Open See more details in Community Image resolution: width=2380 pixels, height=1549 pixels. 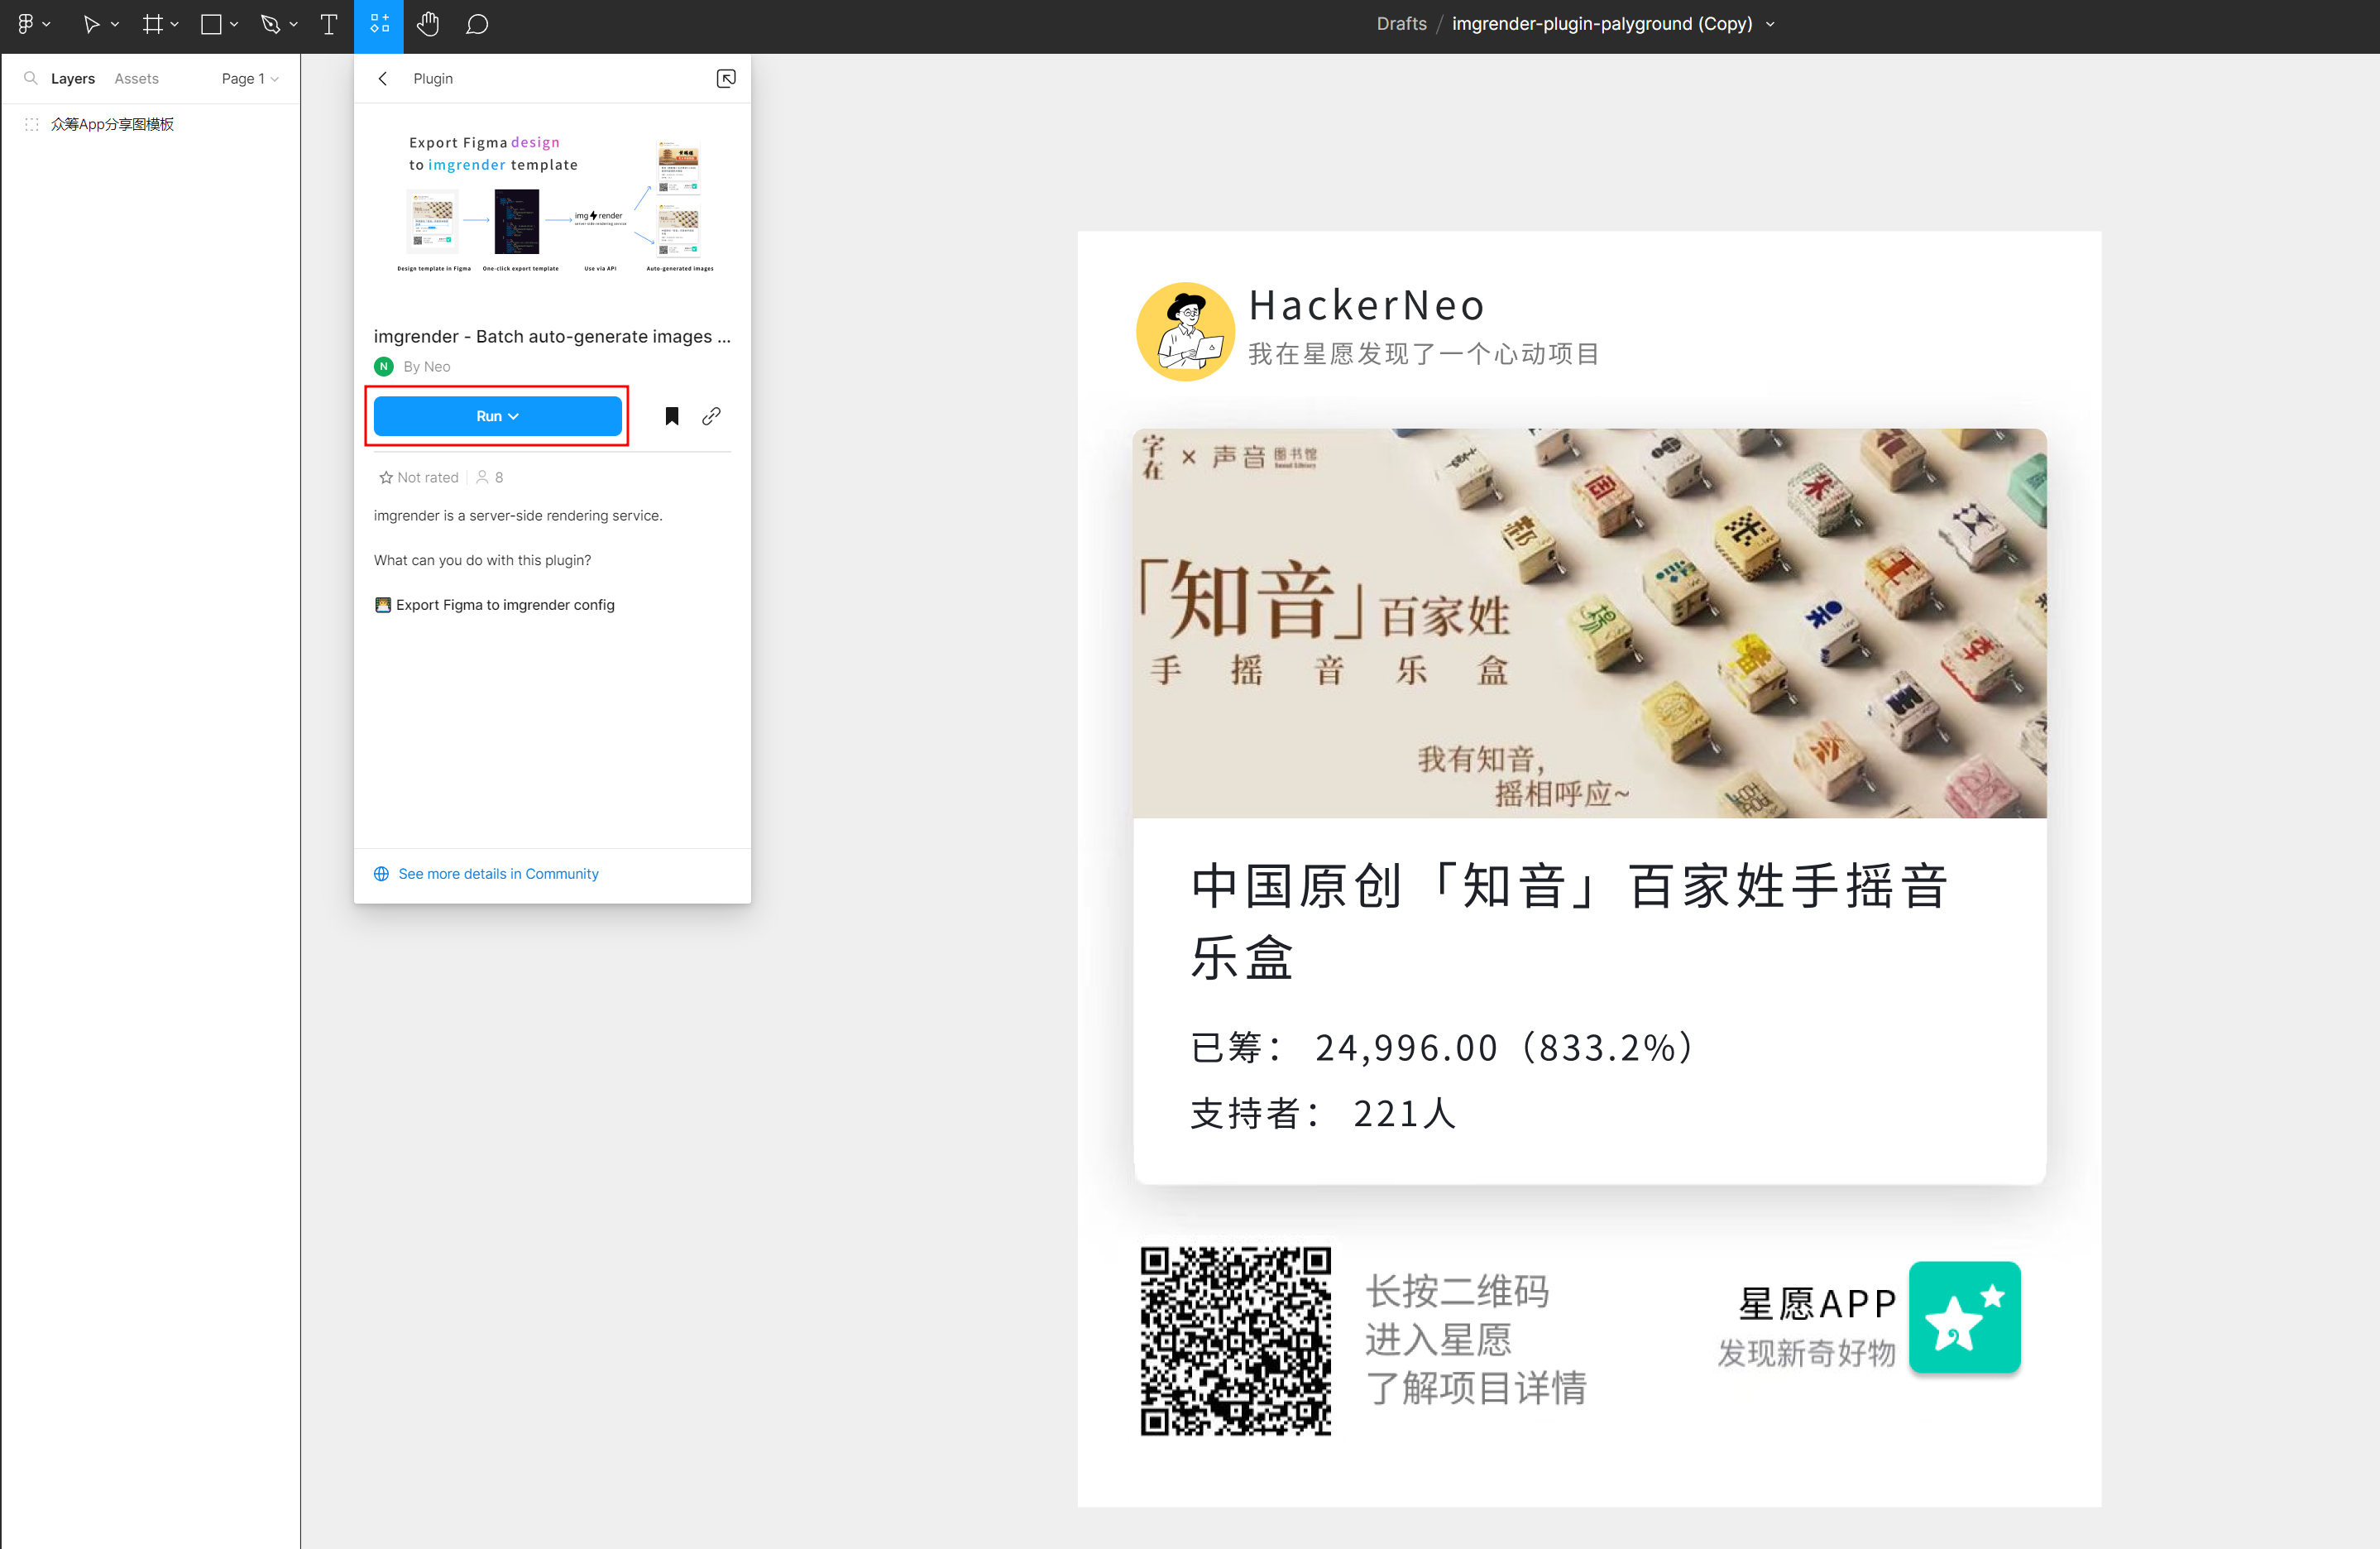pyautogui.click(x=497, y=873)
